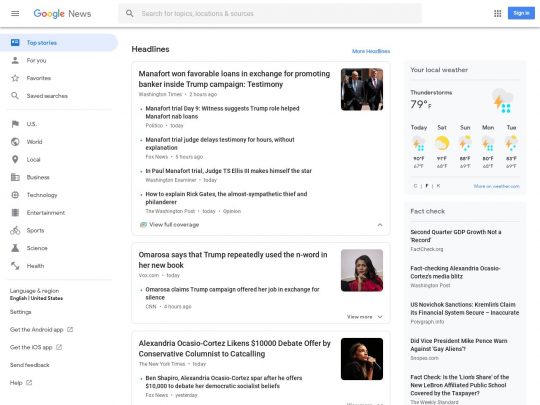
Task: Go to the Favorites section
Action: tap(39, 78)
